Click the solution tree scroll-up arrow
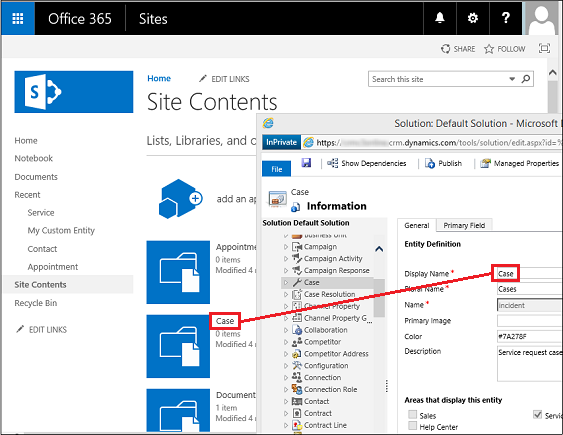This screenshot has height=435, width=563. tap(379, 249)
